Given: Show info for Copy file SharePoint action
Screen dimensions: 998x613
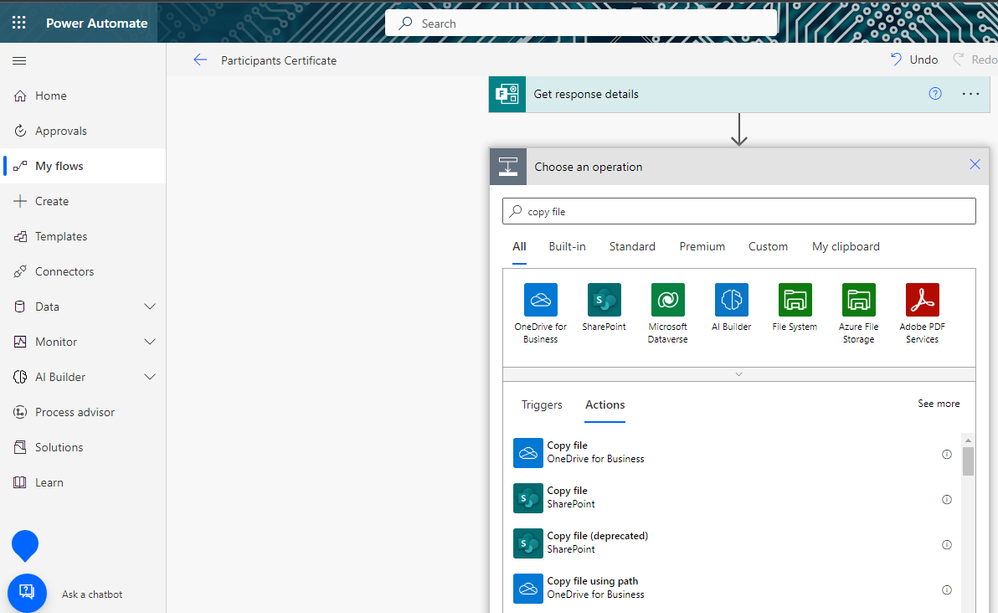Looking at the screenshot, I should [x=946, y=499].
